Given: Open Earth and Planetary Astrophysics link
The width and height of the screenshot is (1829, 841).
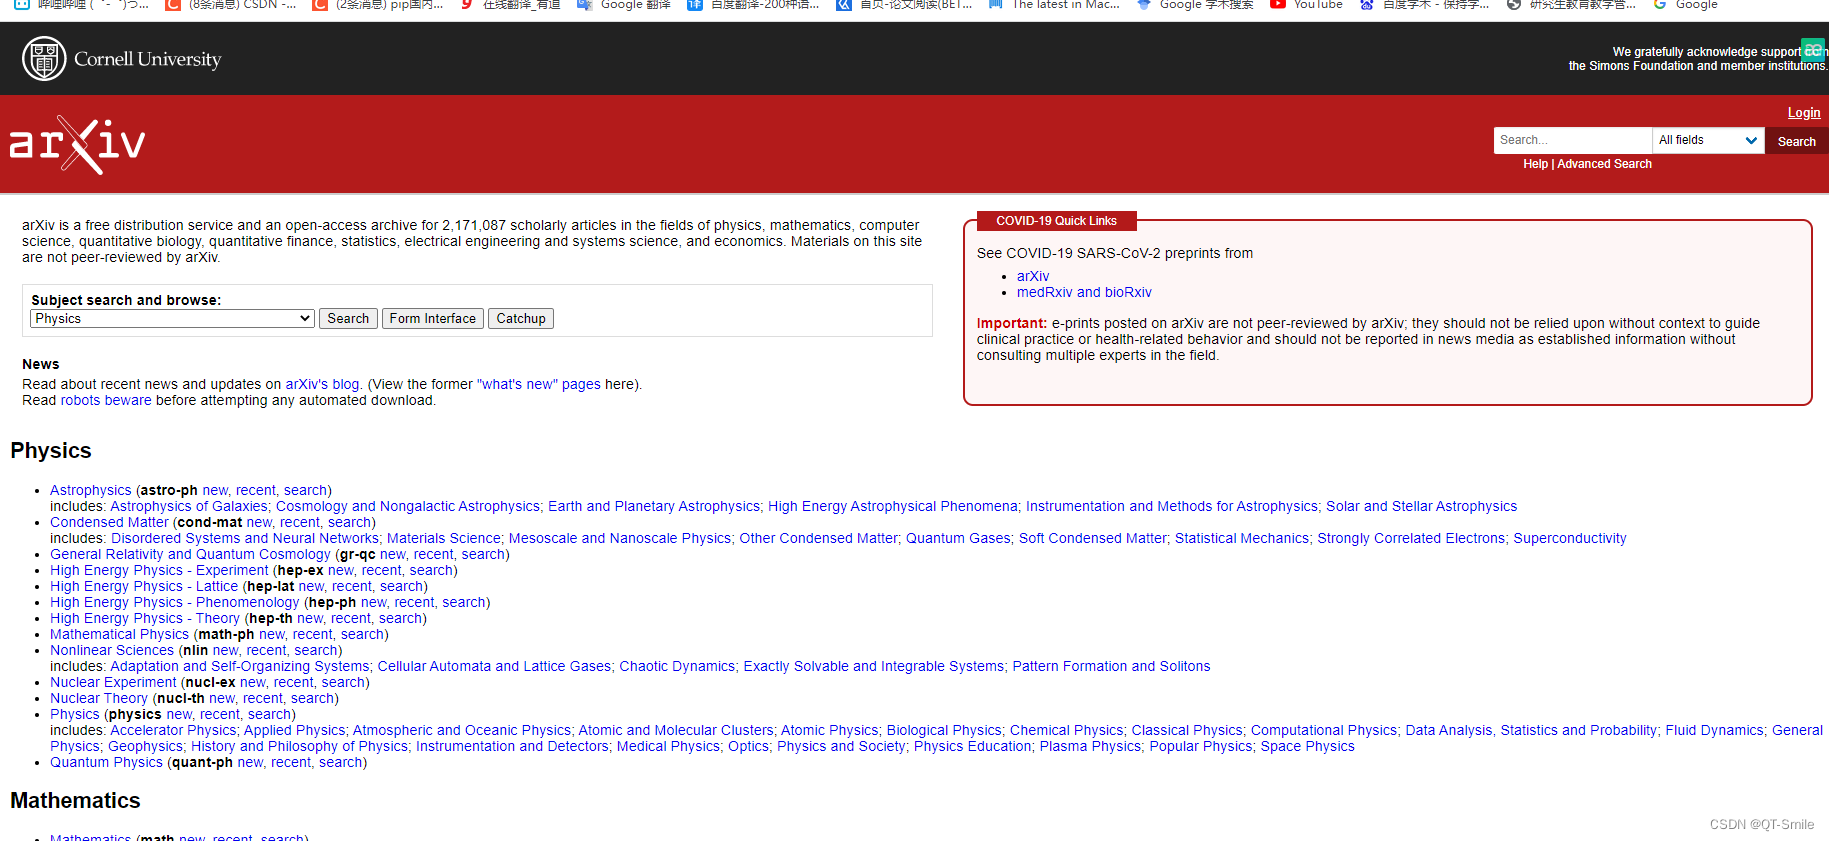Looking at the screenshot, I should (654, 506).
